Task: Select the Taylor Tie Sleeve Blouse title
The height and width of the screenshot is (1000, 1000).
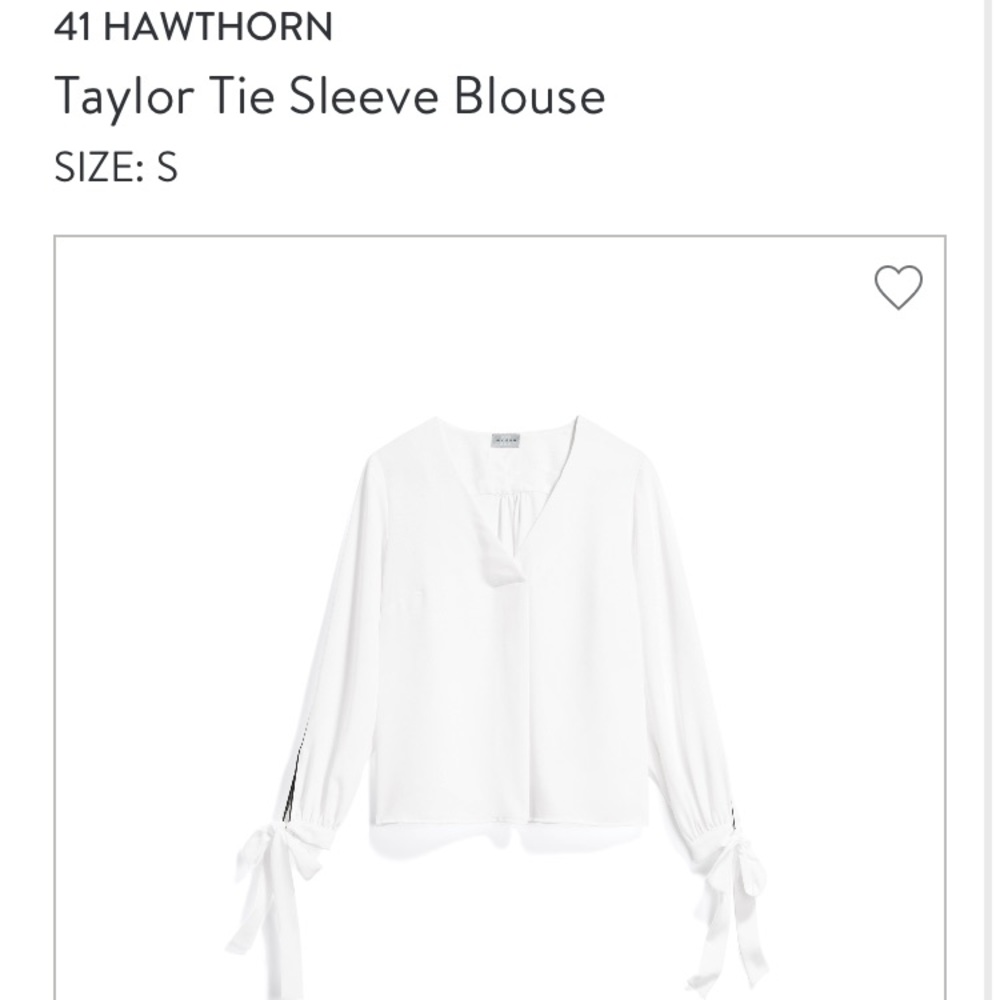Action: (329, 96)
